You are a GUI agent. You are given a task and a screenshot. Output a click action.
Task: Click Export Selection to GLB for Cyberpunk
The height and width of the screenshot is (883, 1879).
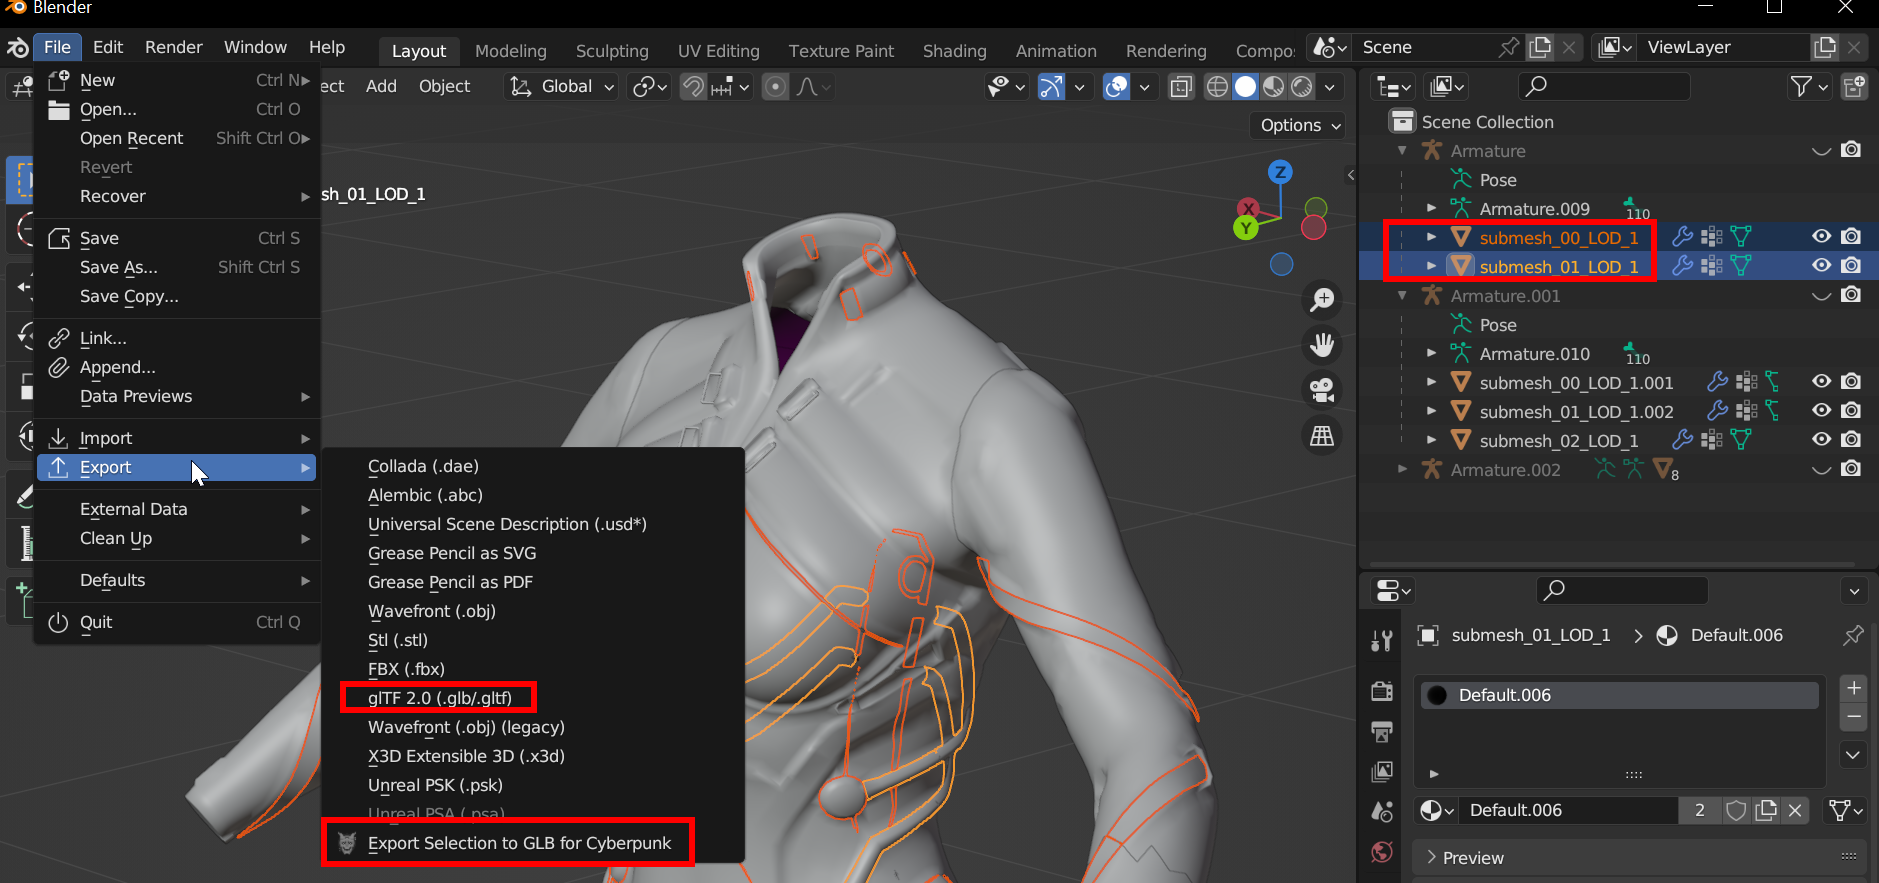[x=519, y=843]
